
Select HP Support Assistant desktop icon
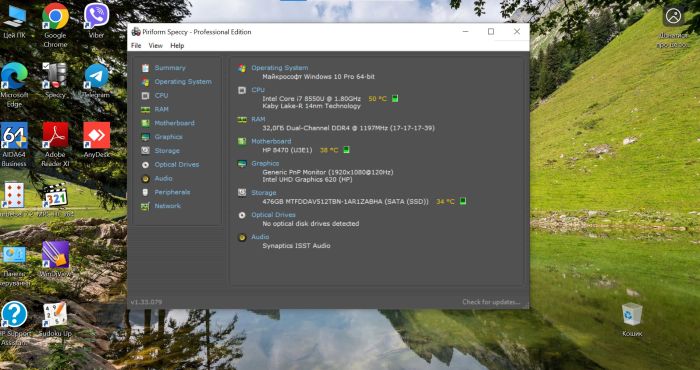[14, 324]
